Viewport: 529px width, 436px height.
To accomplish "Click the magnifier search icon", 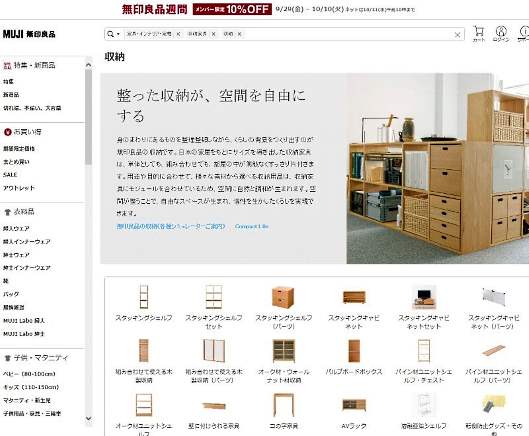I will (x=110, y=34).
